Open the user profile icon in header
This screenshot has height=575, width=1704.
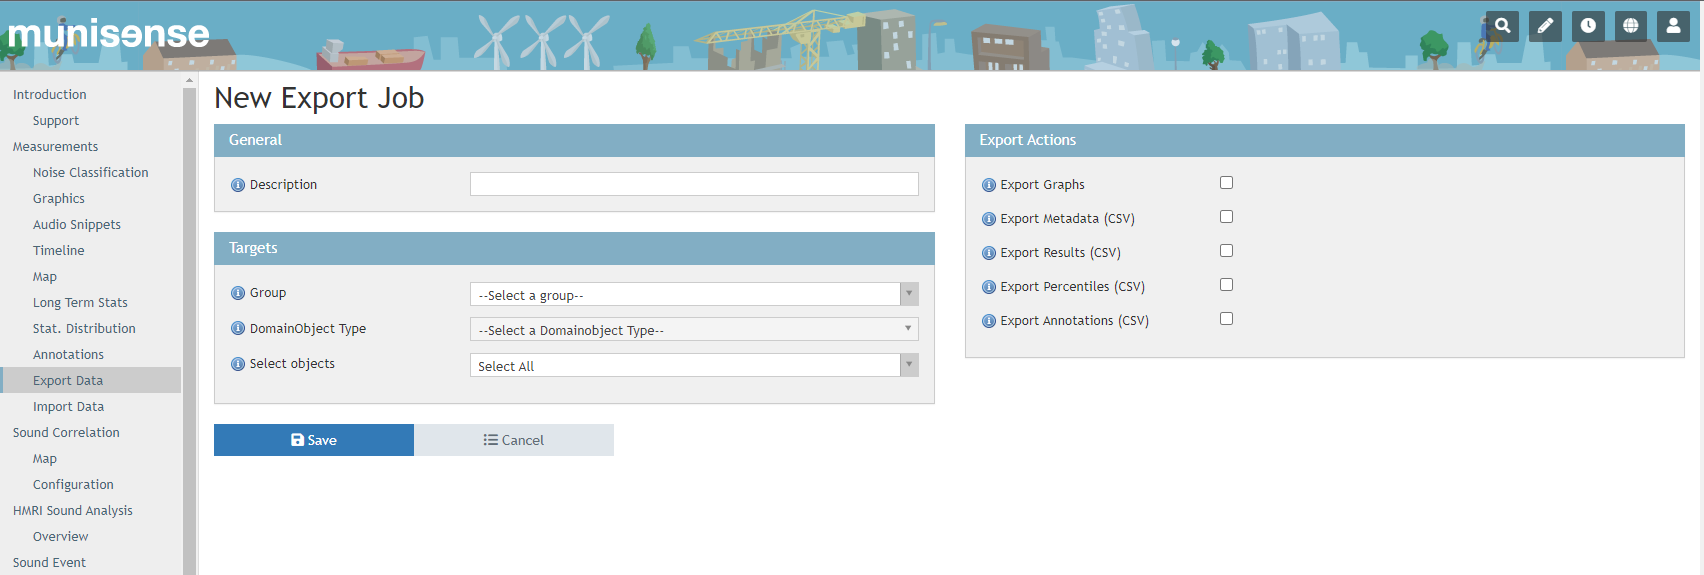[x=1673, y=26]
